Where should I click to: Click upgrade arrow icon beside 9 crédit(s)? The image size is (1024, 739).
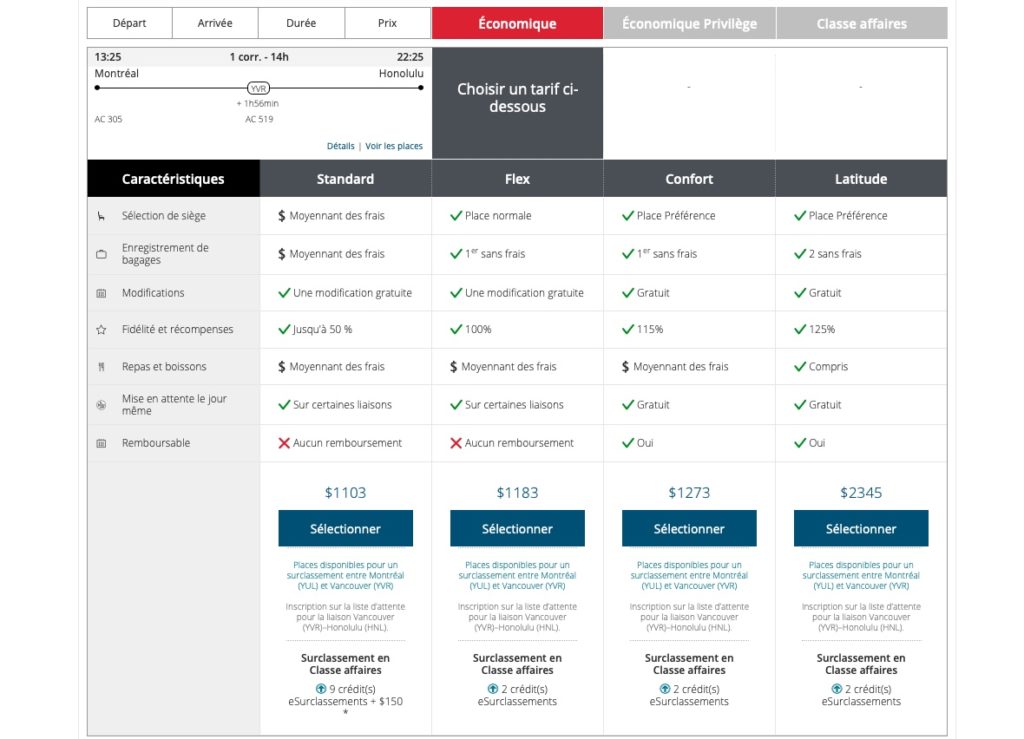[x=321, y=689]
